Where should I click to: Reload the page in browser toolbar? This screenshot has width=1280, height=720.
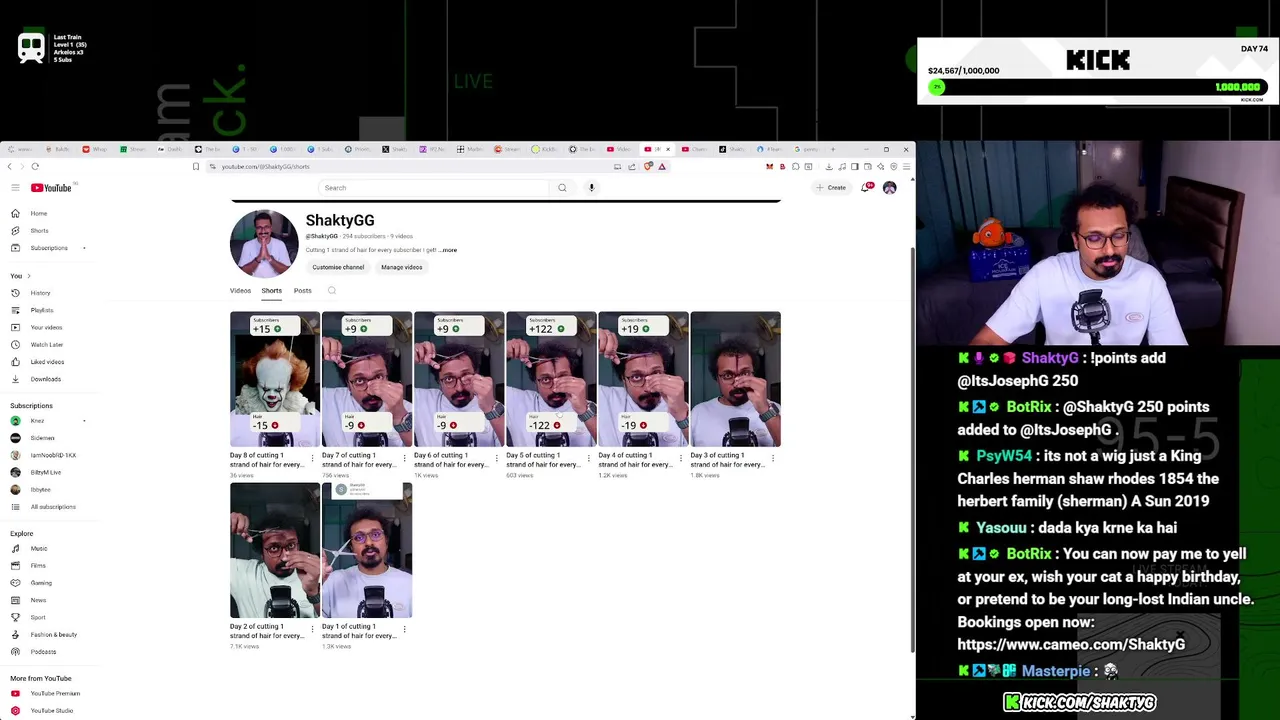coord(35,167)
